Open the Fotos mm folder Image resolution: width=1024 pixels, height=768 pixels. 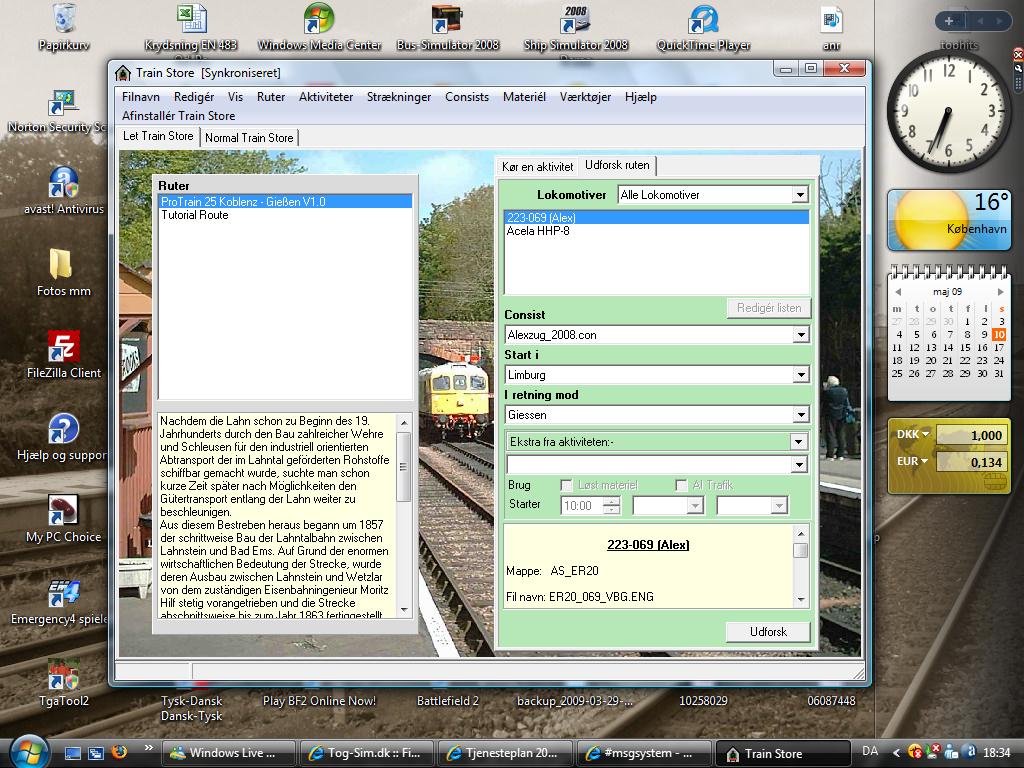[x=64, y=273]
